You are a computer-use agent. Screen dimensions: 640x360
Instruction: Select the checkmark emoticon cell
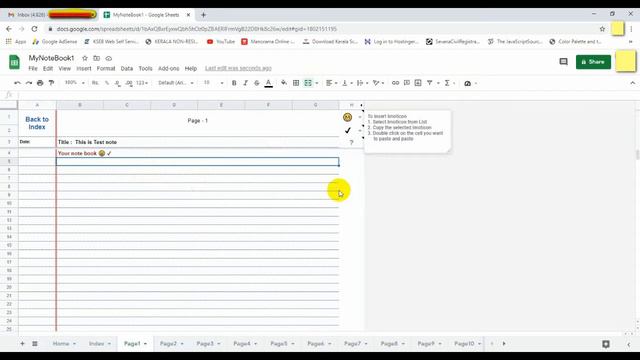point(351,130)
